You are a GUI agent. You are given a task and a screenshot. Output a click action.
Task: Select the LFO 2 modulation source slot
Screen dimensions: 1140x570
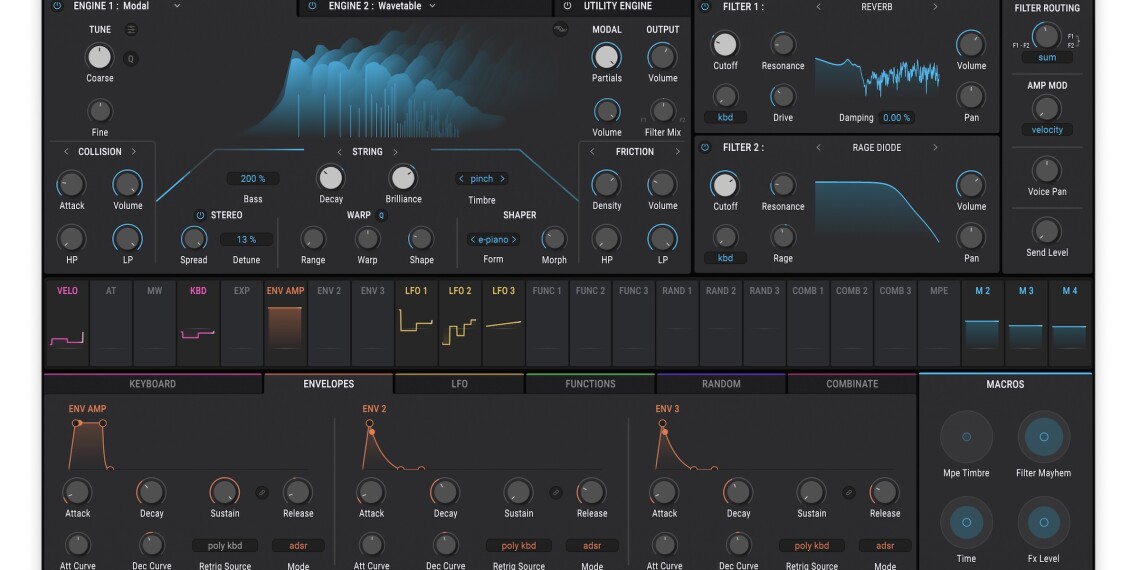point(460,322)
